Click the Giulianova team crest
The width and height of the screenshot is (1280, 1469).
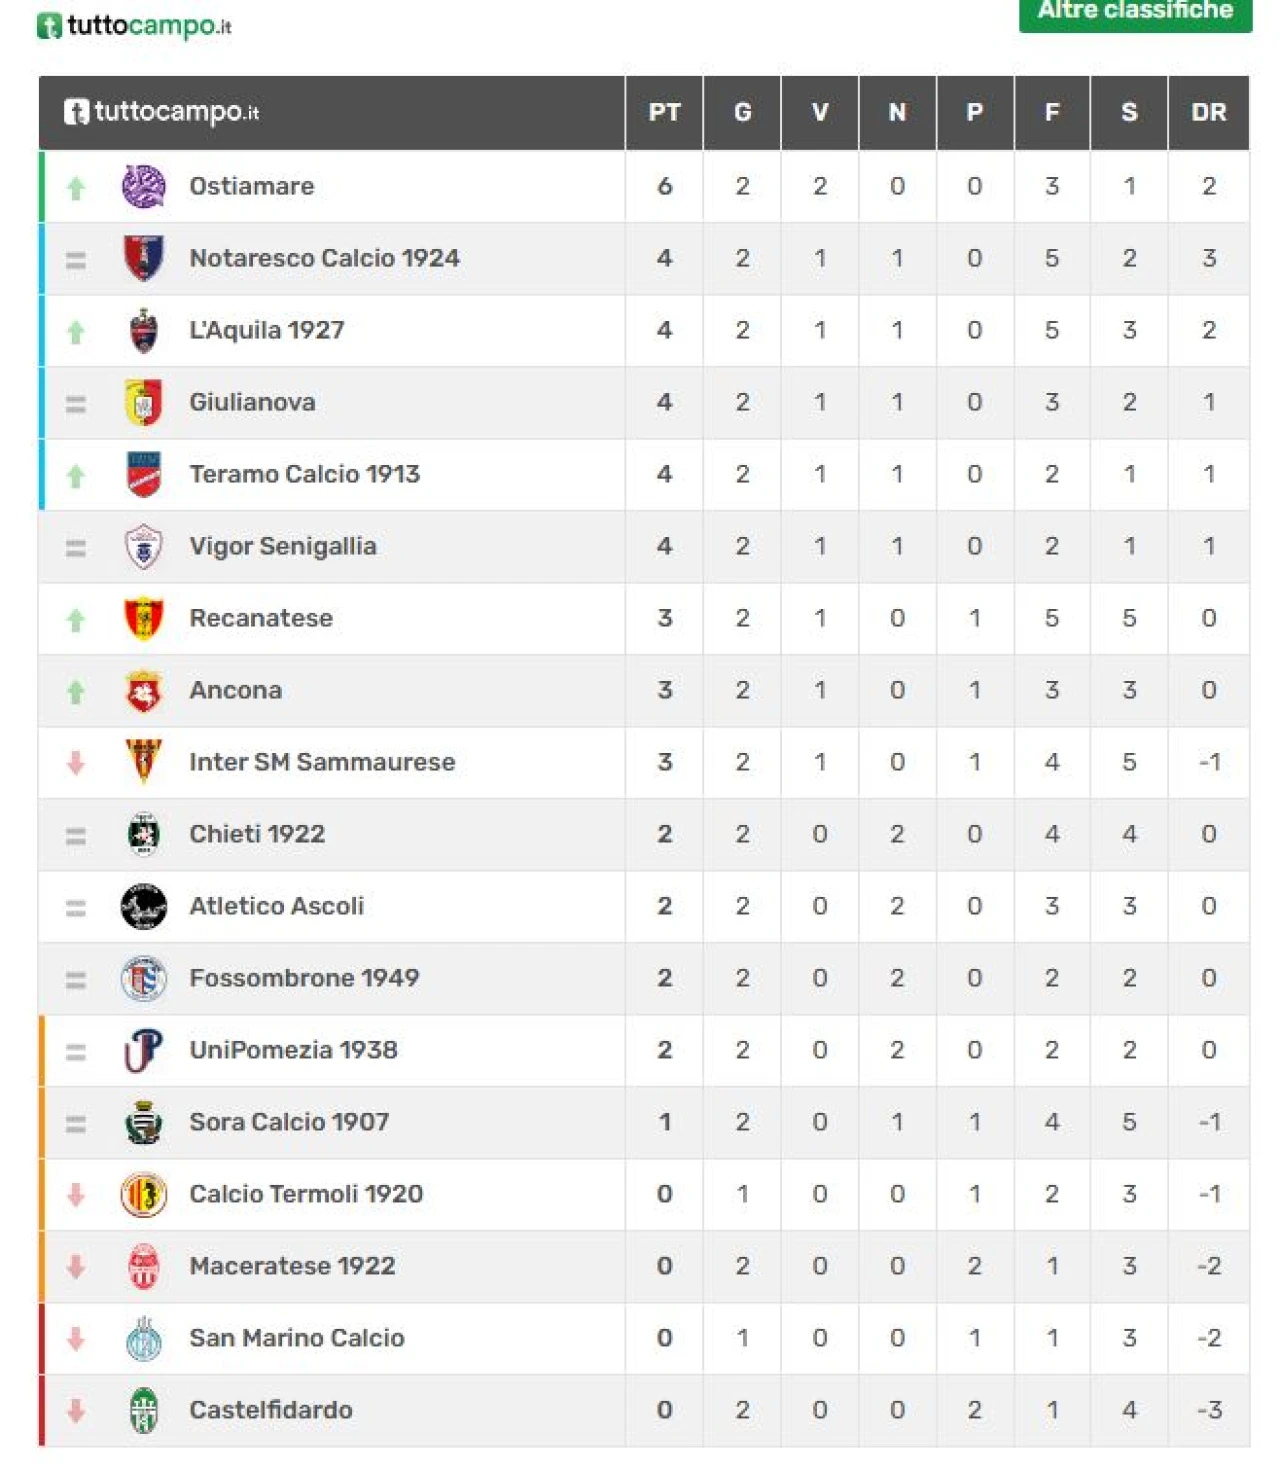coord(143,403)
